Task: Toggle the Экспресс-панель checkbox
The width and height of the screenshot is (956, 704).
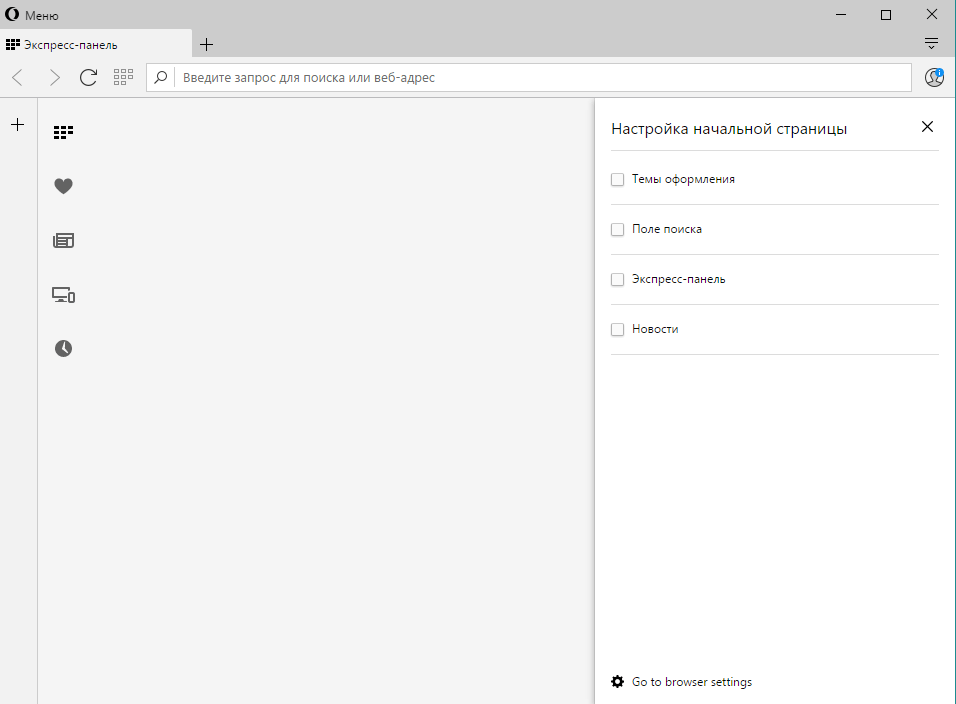Action: pos(618,280)
